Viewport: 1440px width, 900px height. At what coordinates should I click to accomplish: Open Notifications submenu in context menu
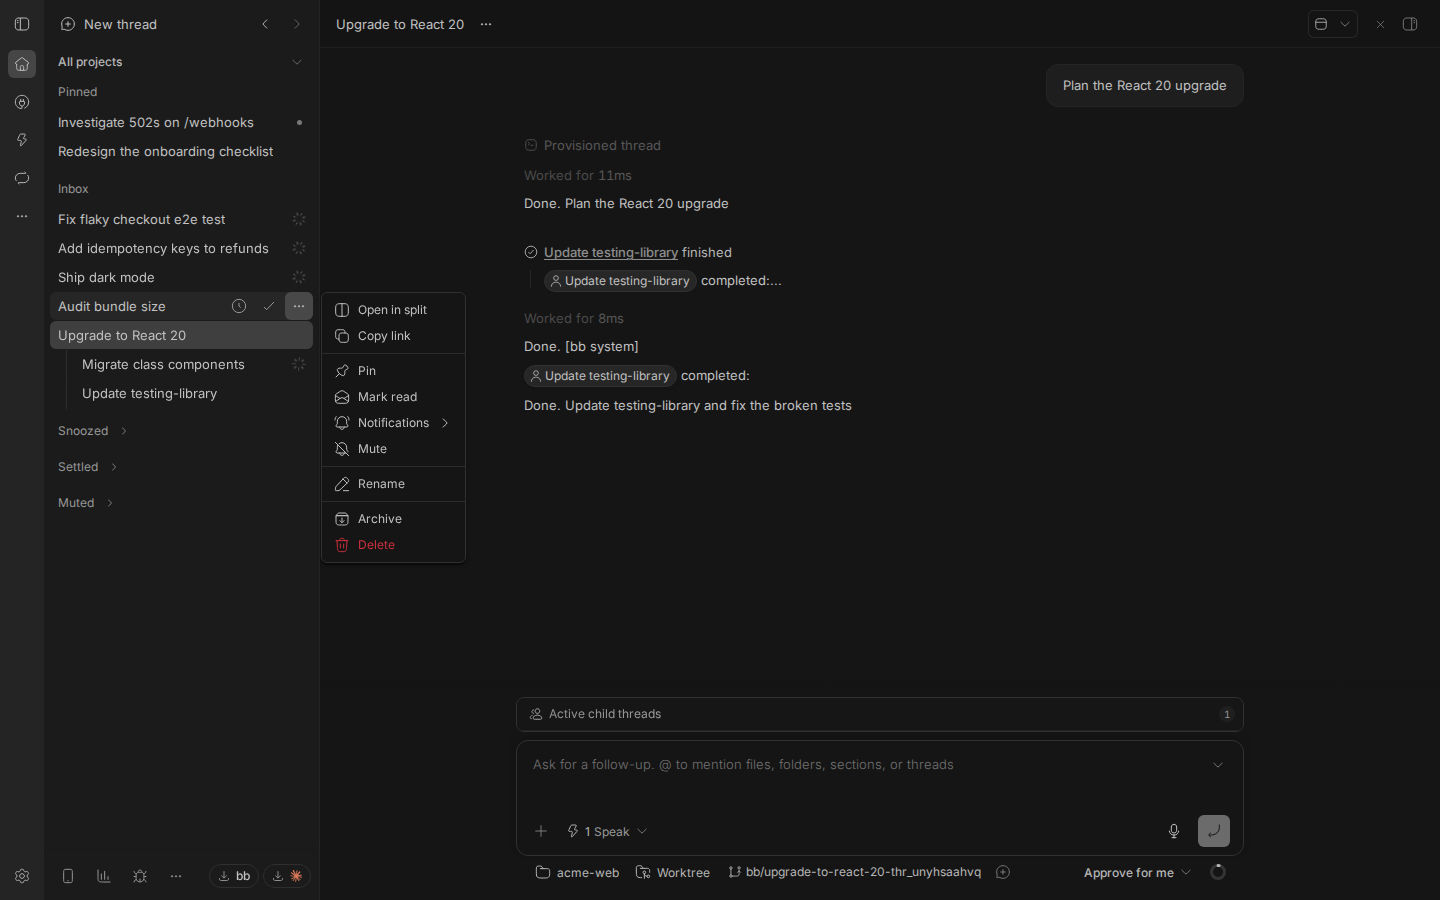394,423
